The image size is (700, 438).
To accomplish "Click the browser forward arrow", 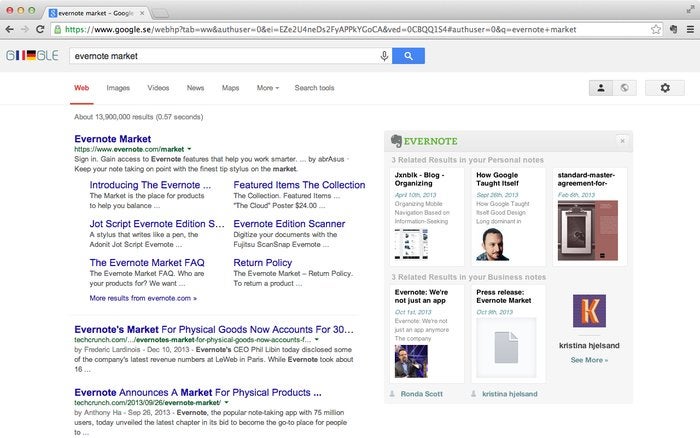I will 25,29.
